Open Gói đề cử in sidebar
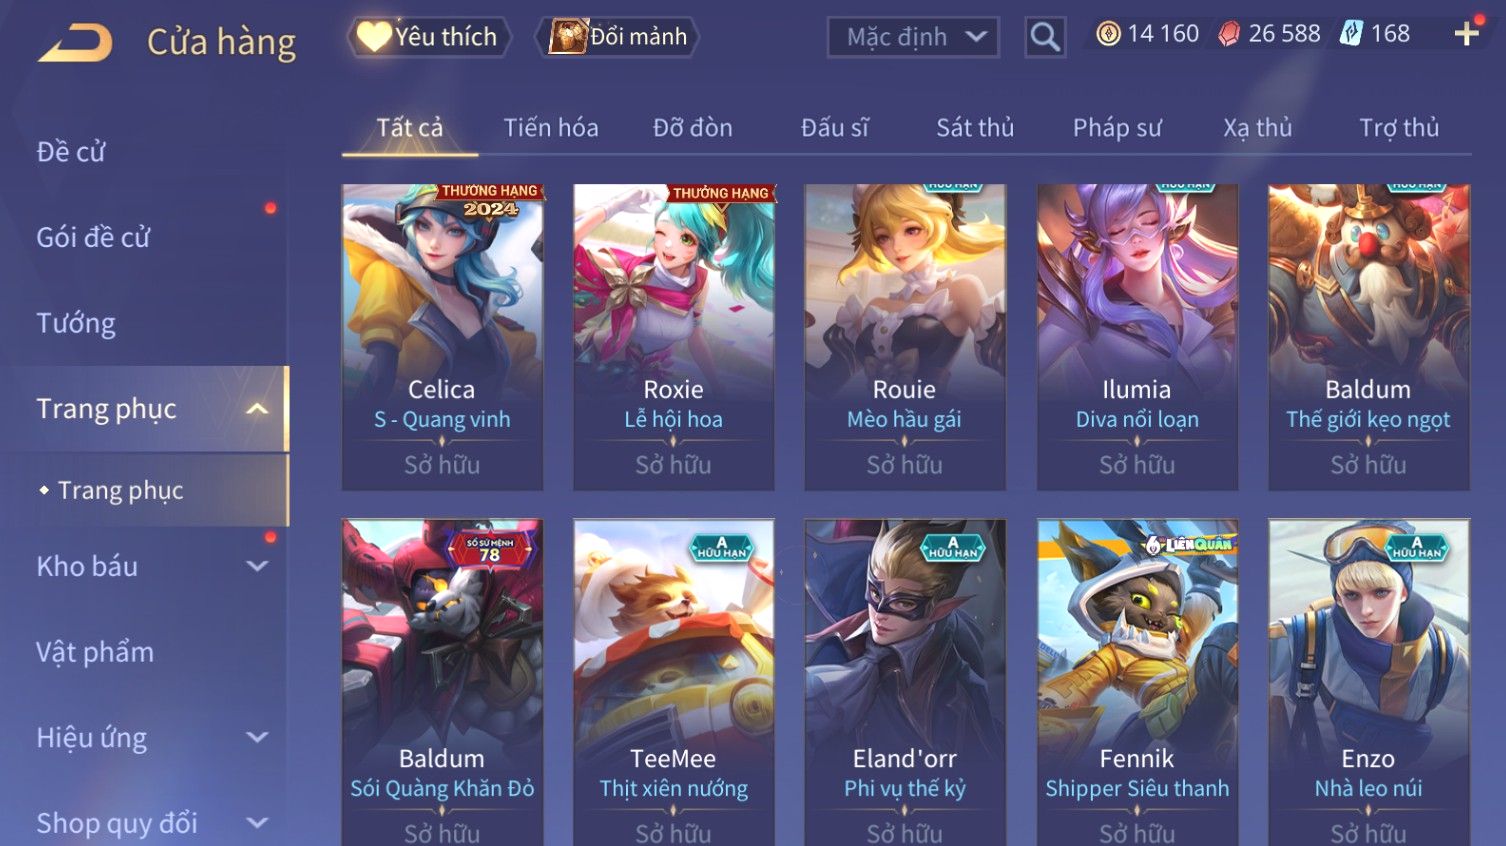This screenshot has height=846, width=1506. coord(93,238)
